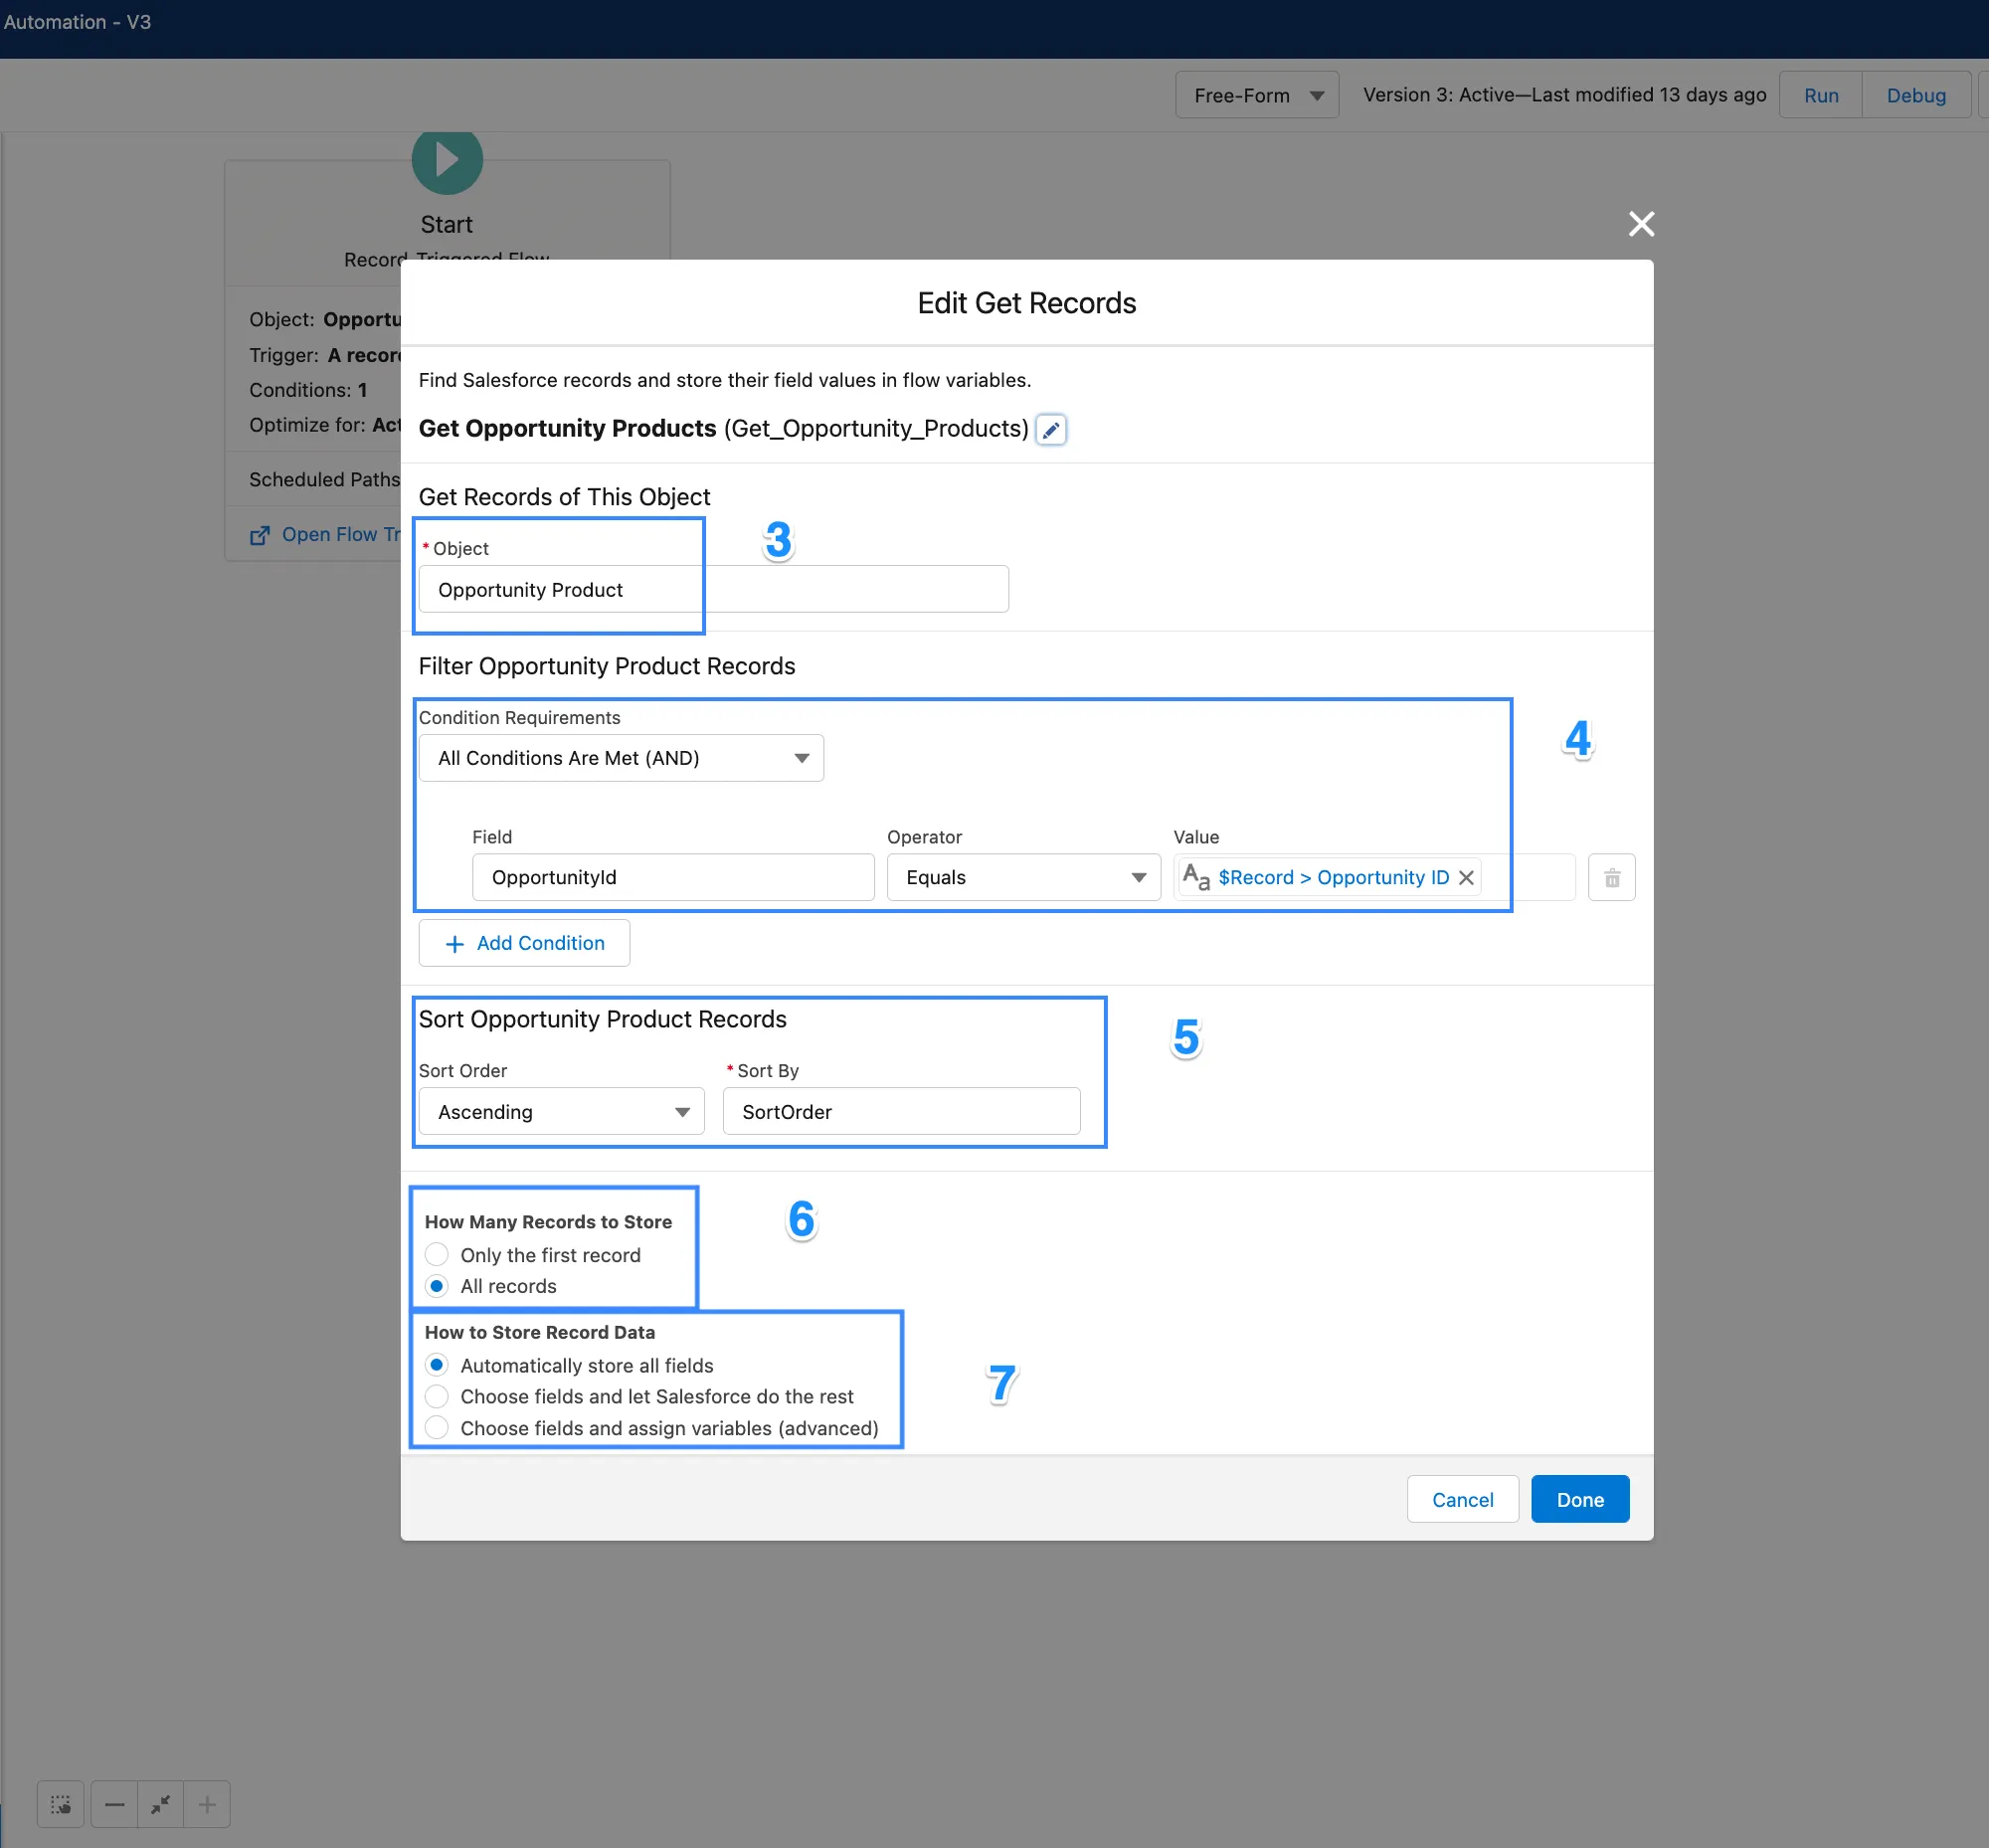Screen dimensions: 1989x1848
Task: Click the Sort By field with SortOrder
Action: (x=901, y=1112)
